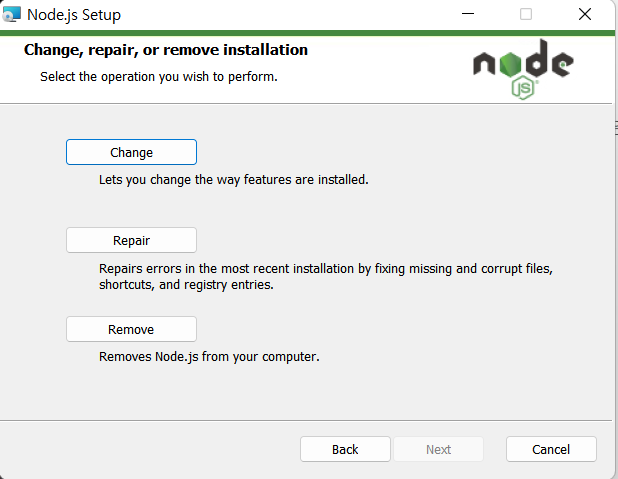Close the Node.js Setup window

(x=585, y=14)
